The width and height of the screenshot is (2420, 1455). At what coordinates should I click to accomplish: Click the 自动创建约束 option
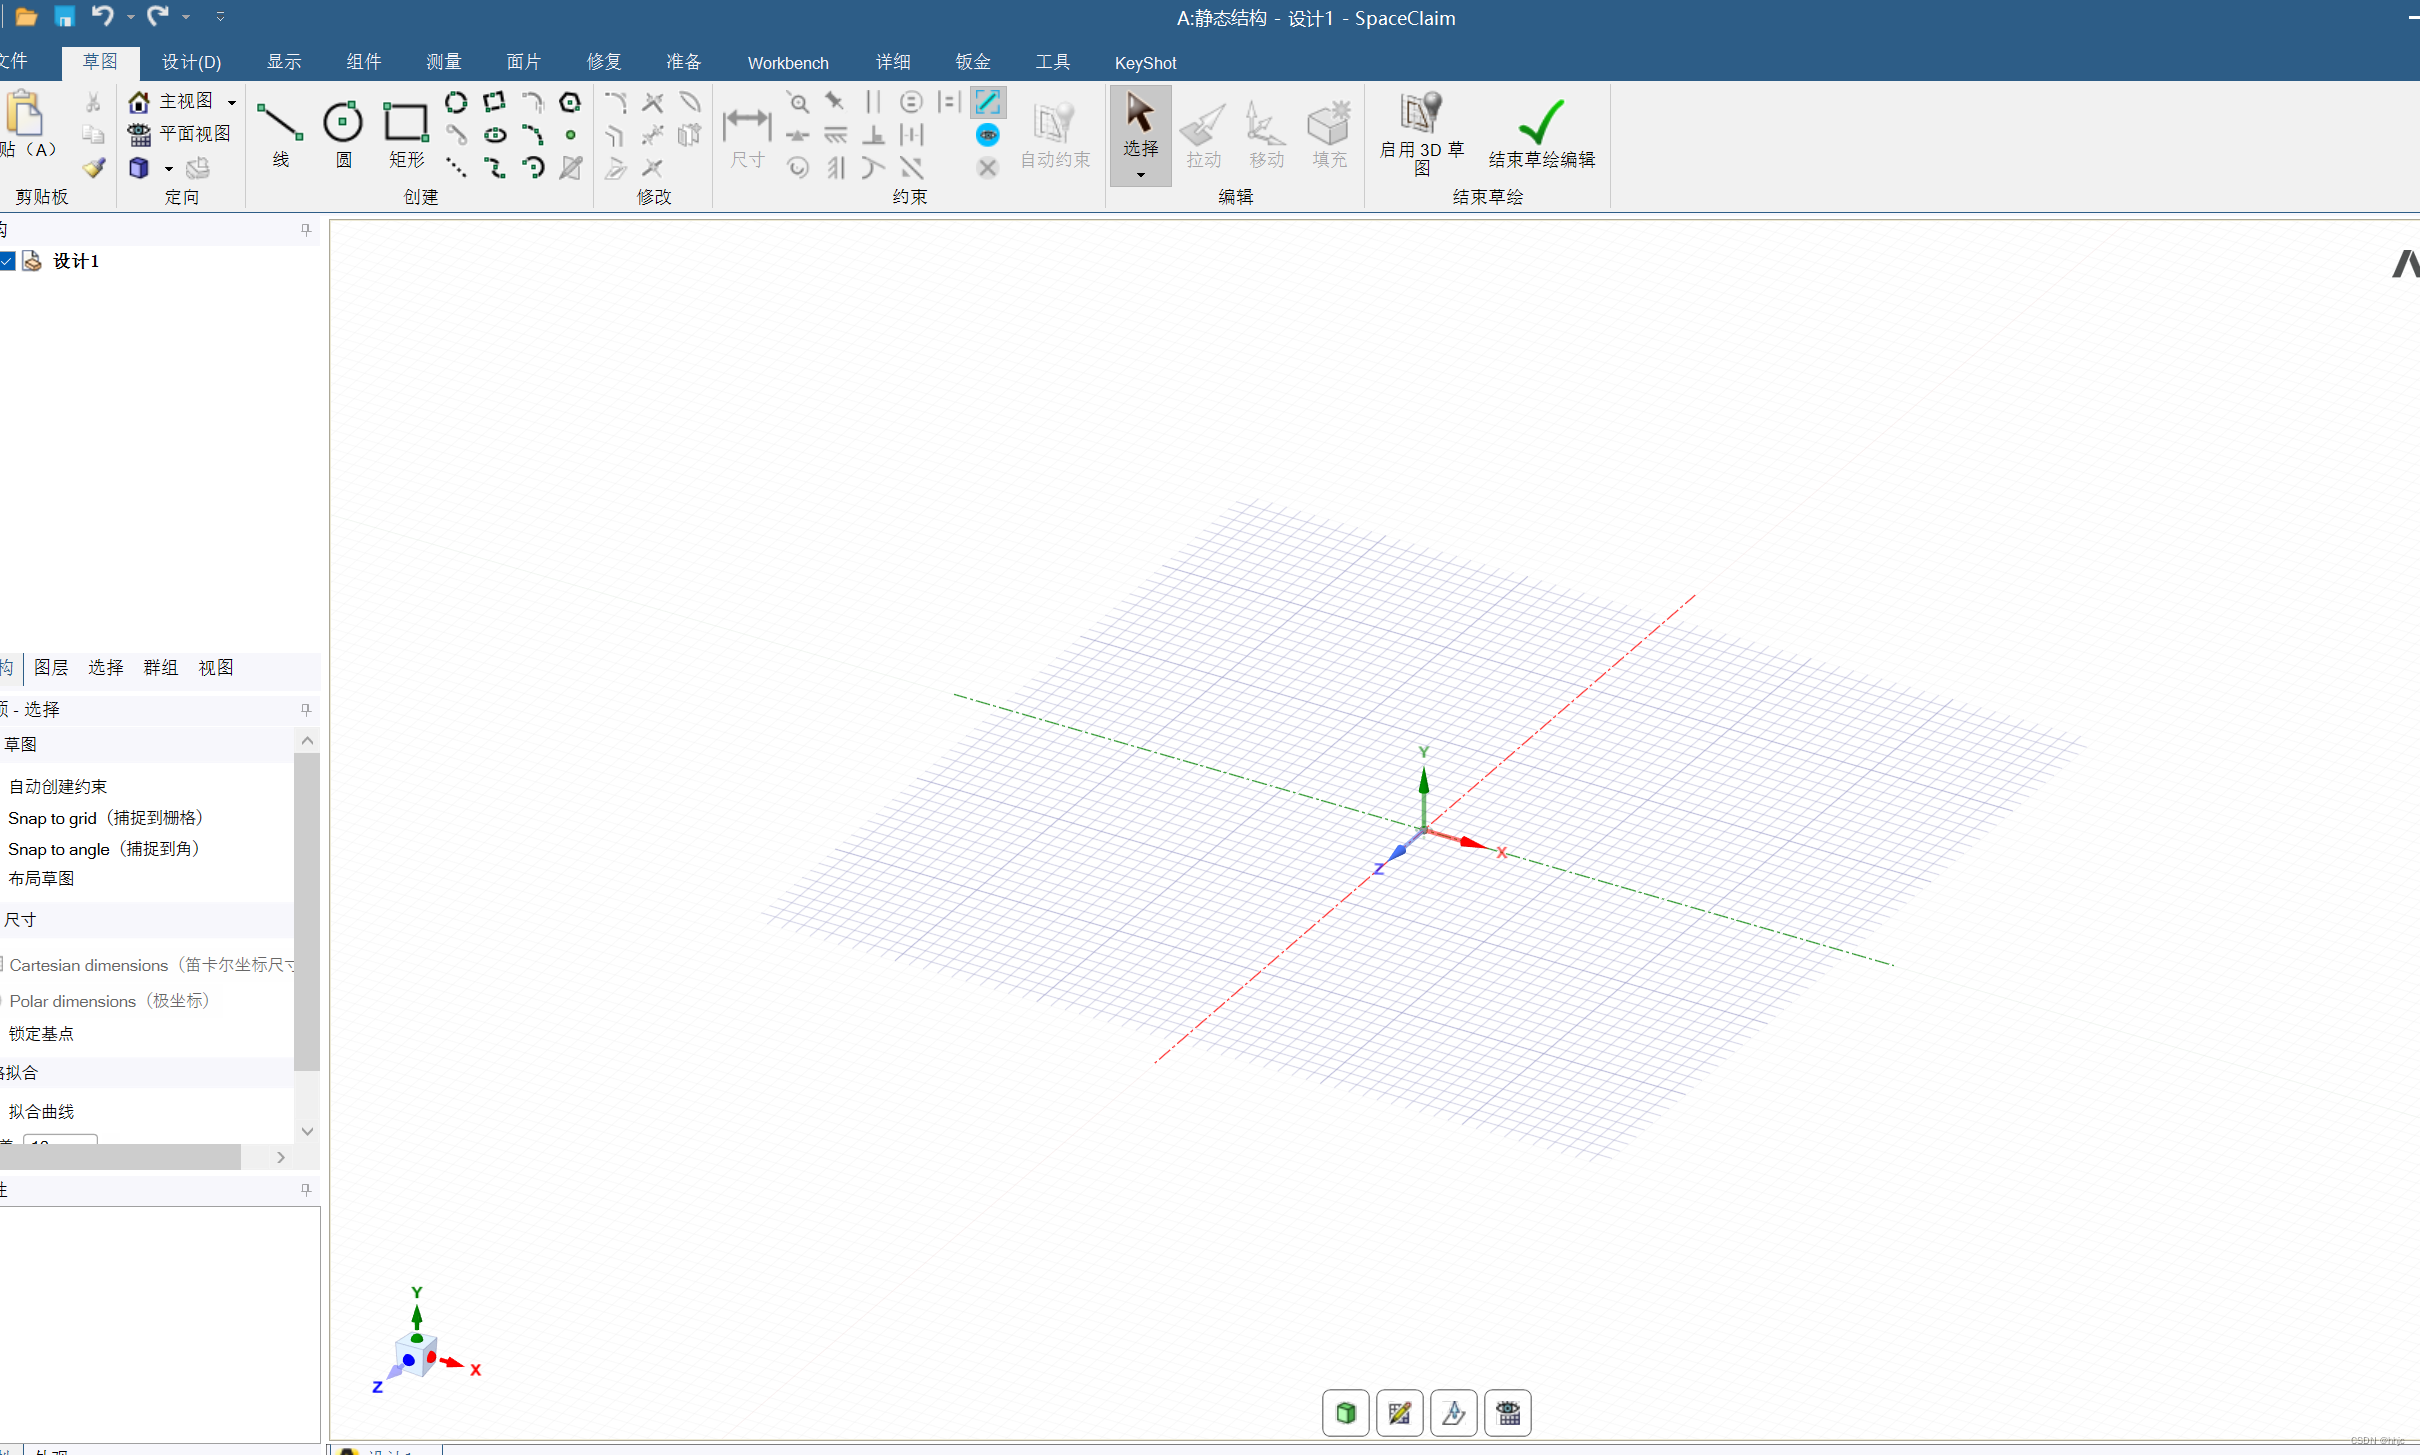click(58, 787)
